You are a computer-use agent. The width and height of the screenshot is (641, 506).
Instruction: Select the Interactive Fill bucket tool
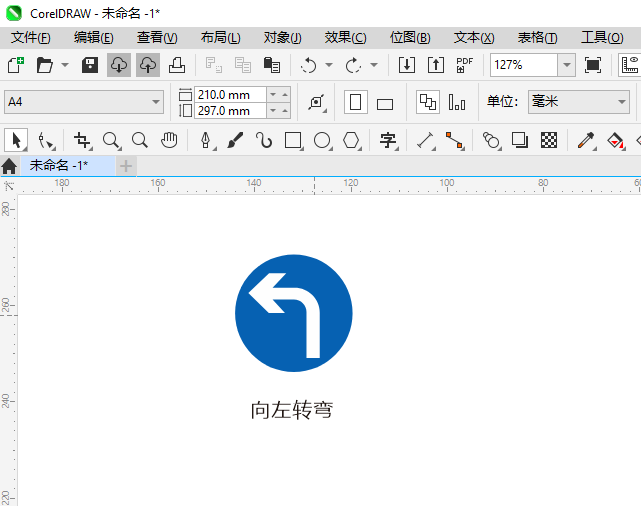tap(615, 141)
